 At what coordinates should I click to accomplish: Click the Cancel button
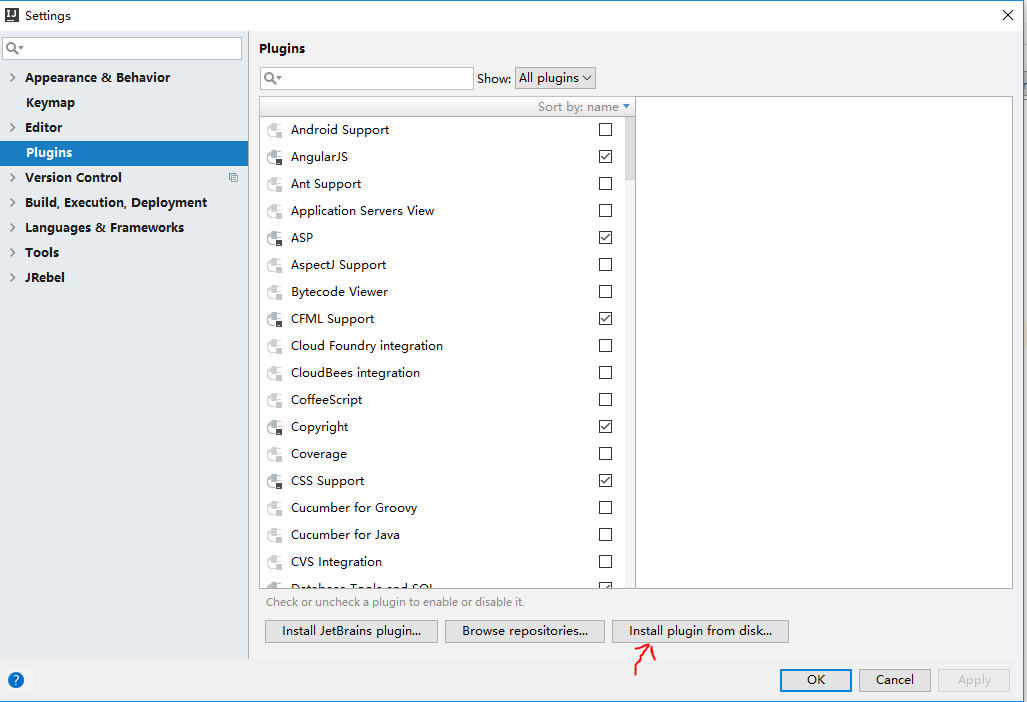(895, 680)
